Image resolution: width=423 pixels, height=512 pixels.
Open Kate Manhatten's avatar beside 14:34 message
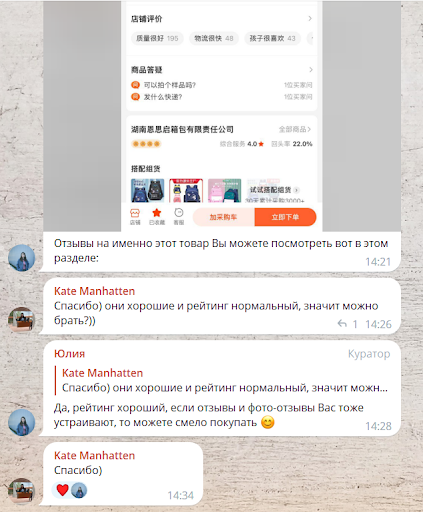[x=22, y=491]
